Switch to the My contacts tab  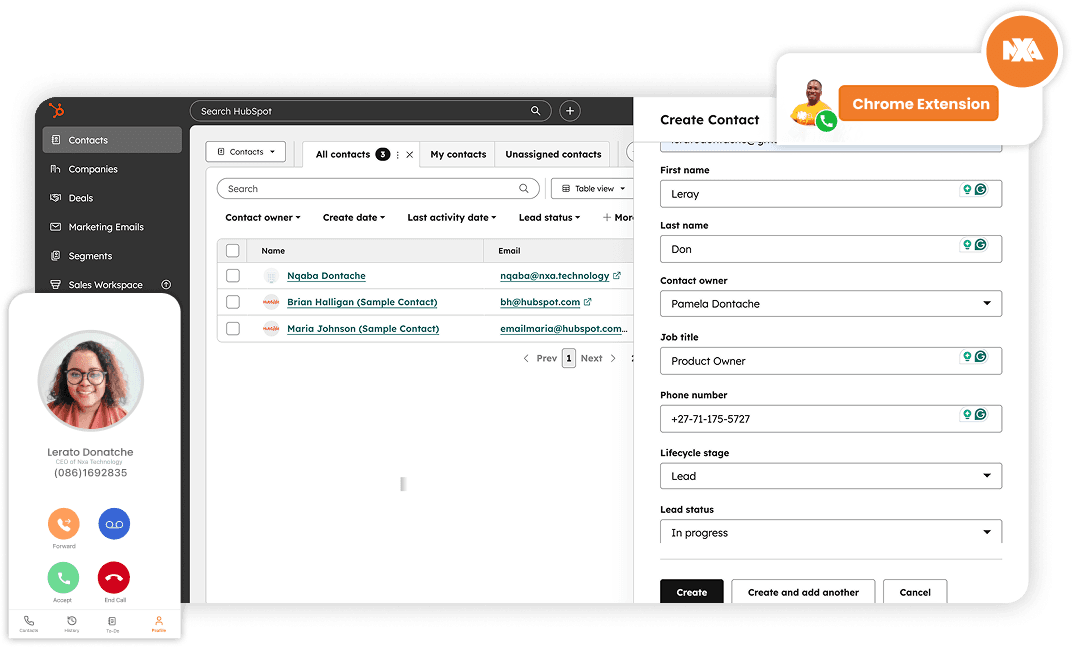tap(458, 155)
